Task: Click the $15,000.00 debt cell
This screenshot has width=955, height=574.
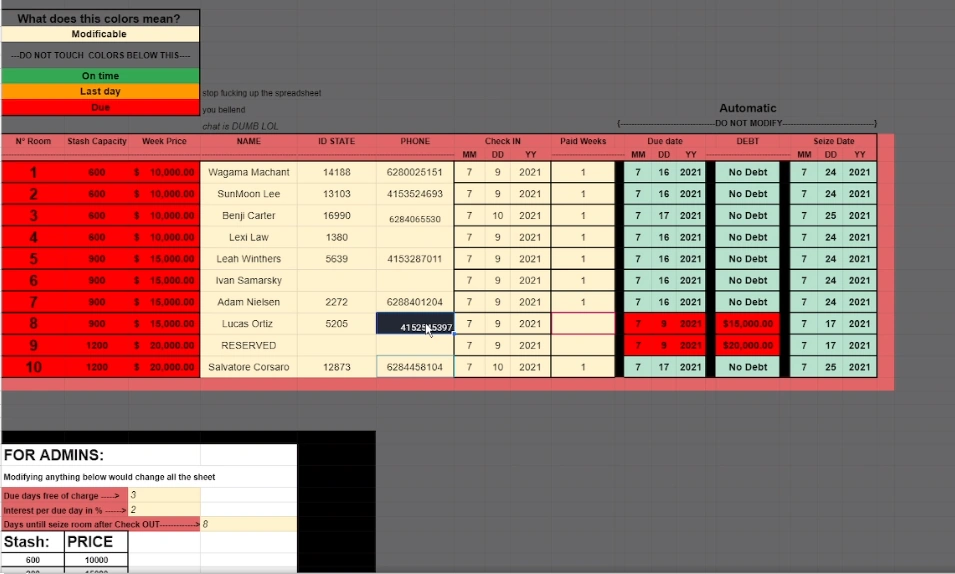Action: point(747,324)
